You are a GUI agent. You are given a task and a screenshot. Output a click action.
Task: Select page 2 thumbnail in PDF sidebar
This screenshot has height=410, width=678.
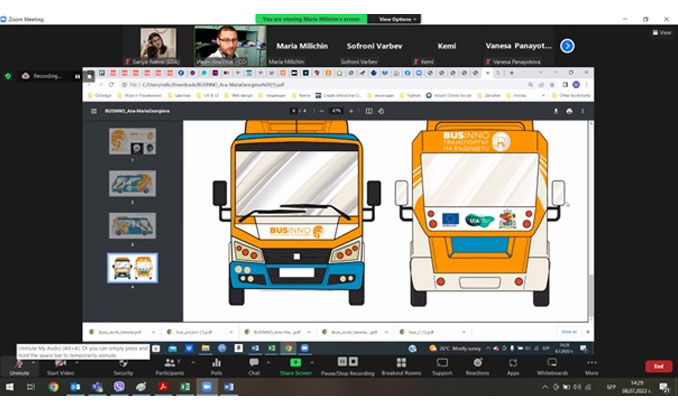[x=132, y=183]
